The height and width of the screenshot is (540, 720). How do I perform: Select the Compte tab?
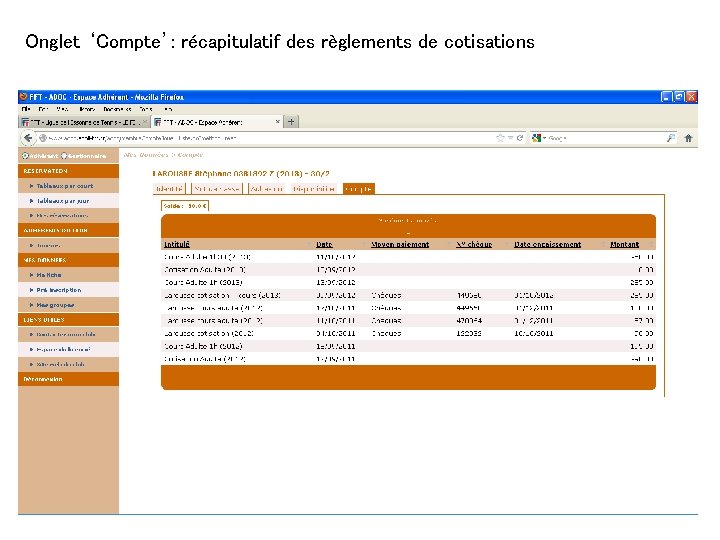click(358, 189)
